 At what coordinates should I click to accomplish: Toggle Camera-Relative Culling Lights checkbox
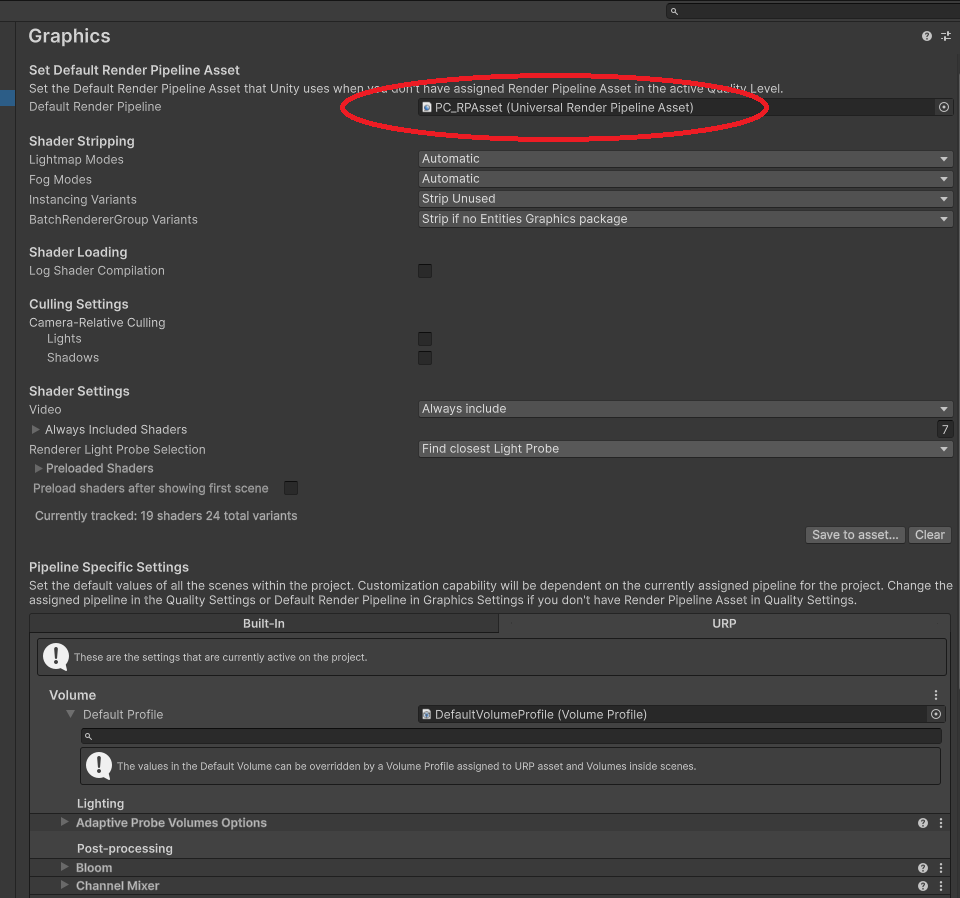[425, 339]
